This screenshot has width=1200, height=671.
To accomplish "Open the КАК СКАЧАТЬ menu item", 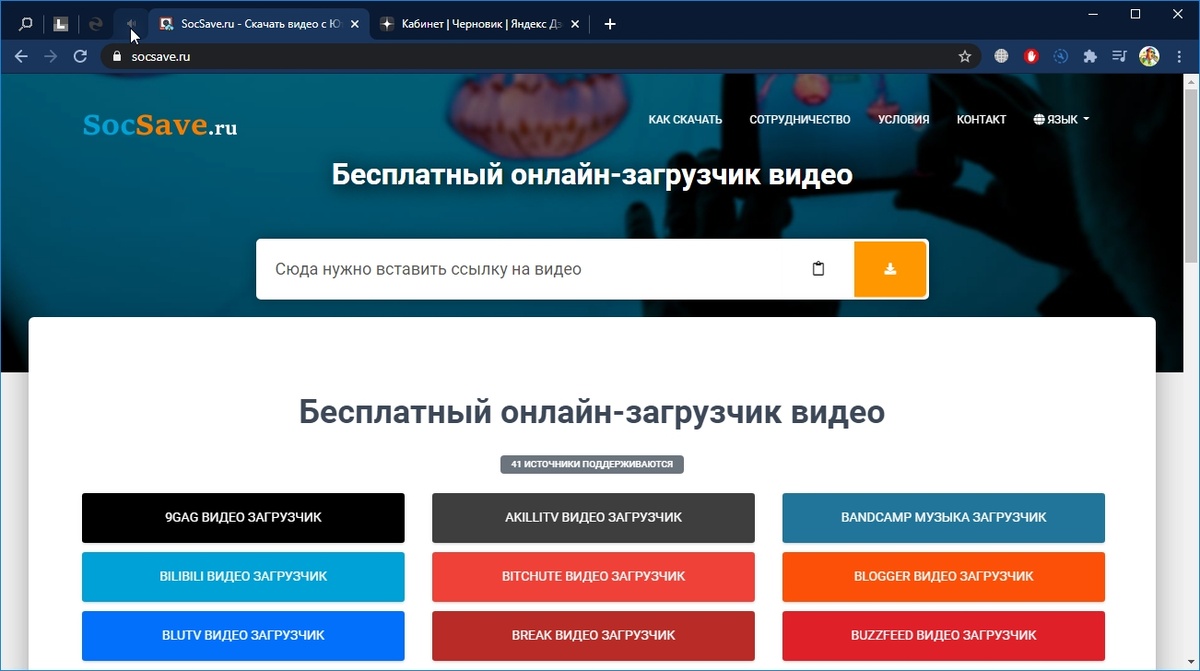I will coord(685,119).
